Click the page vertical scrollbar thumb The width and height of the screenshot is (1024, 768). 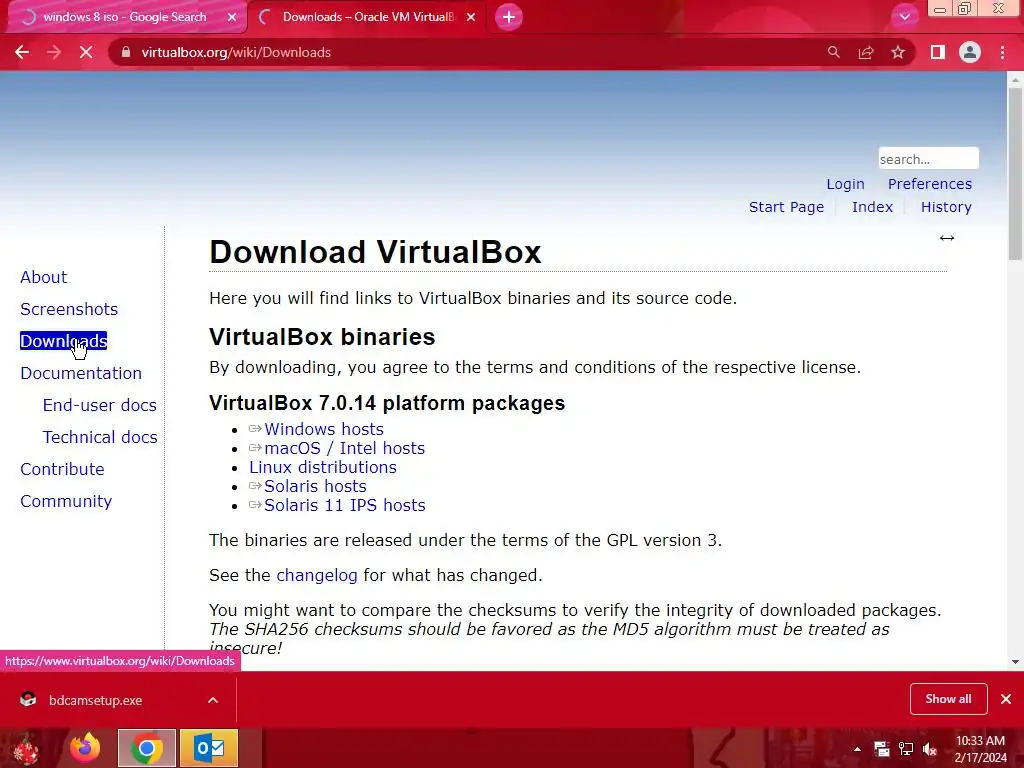(1015, 173)
